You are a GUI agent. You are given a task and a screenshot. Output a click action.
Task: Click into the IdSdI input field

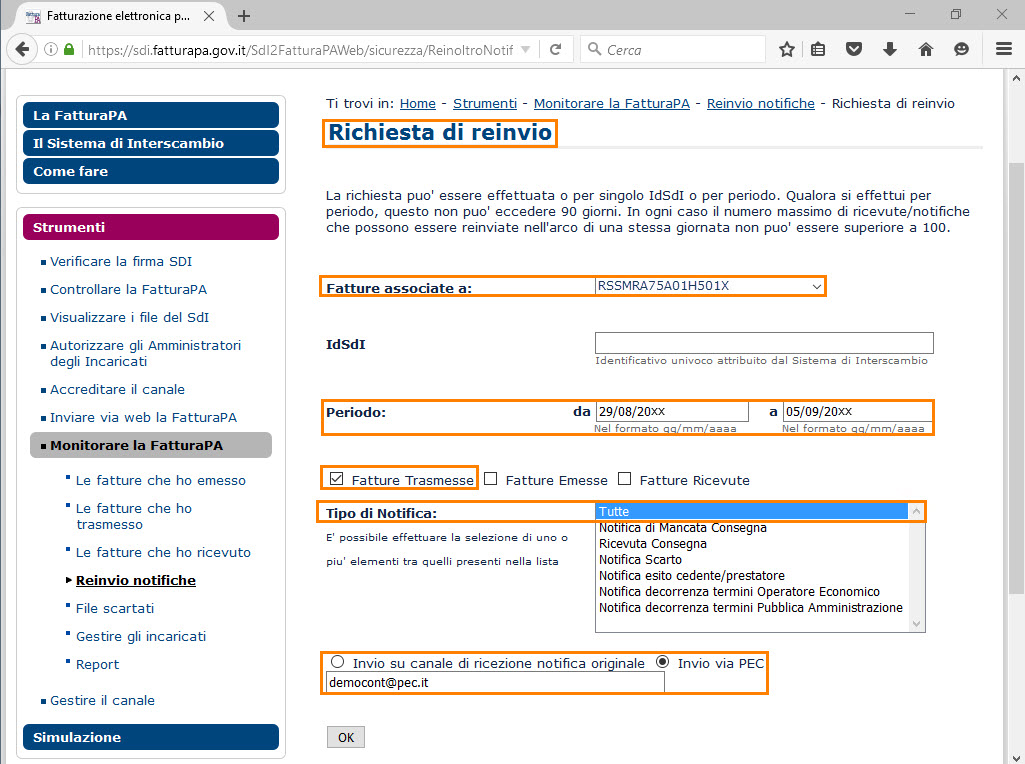(764, 343)
